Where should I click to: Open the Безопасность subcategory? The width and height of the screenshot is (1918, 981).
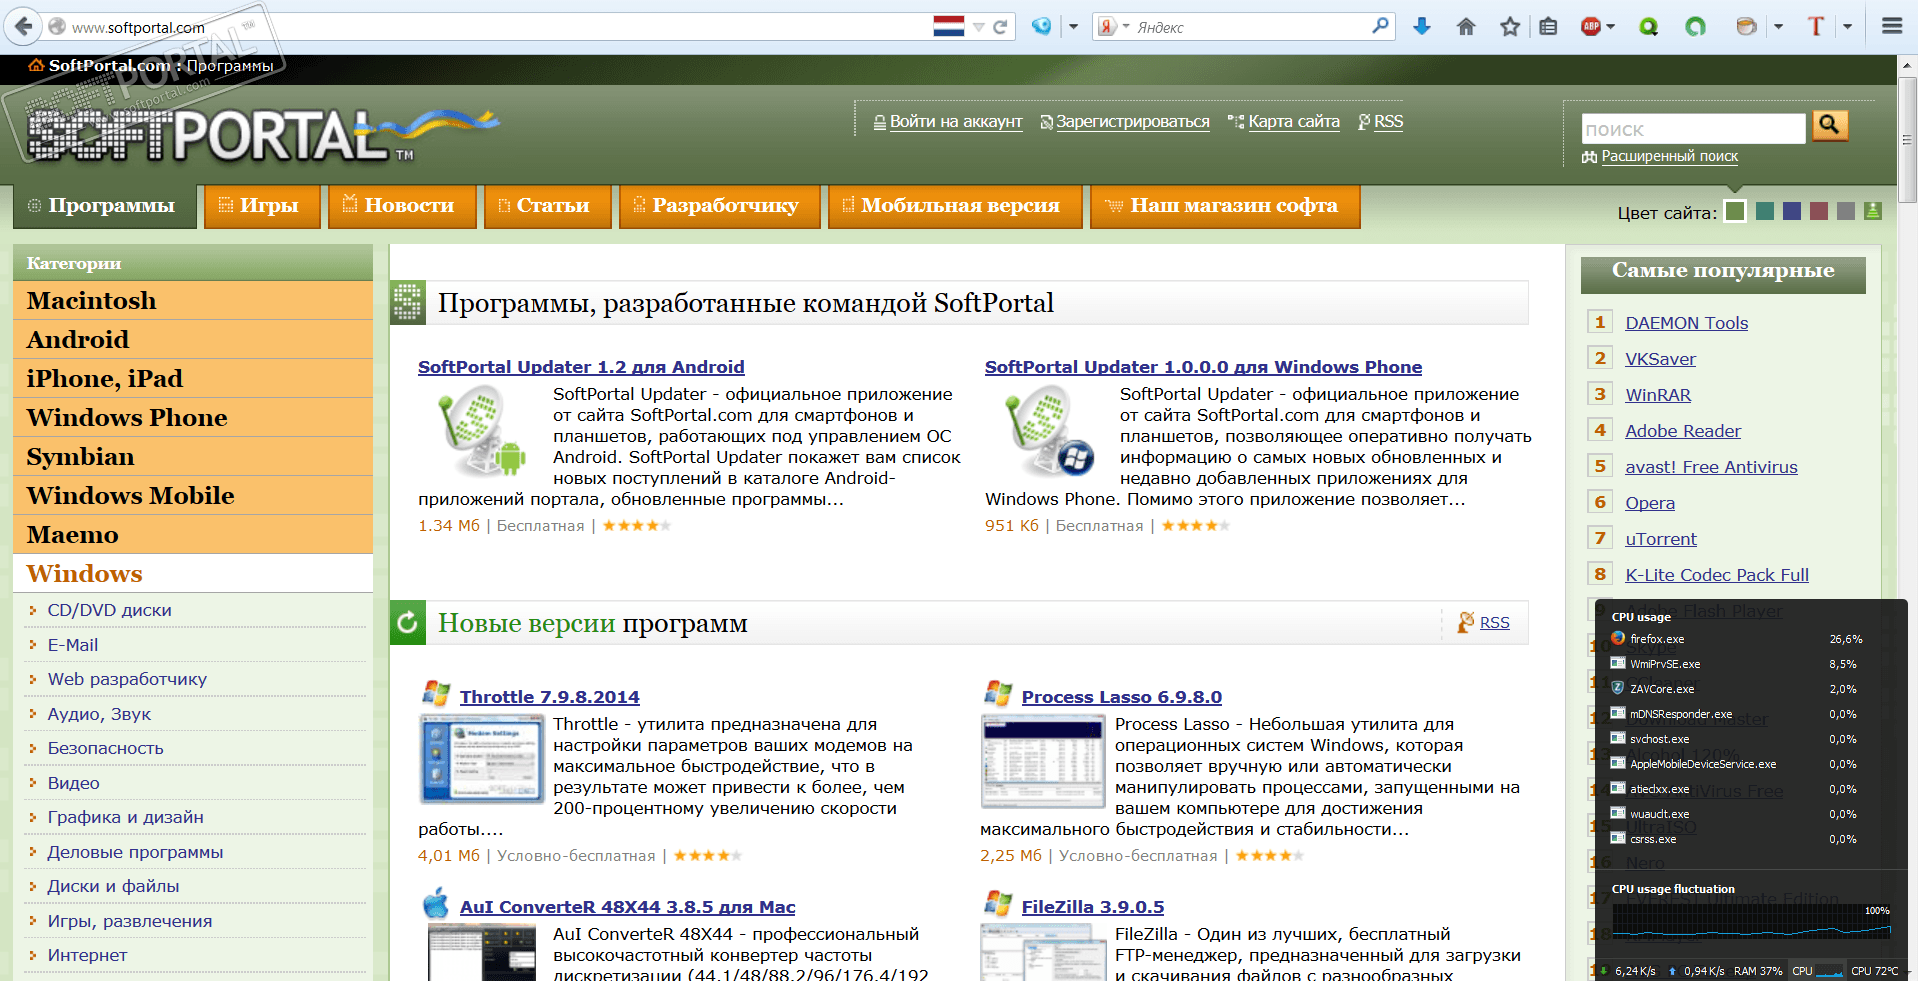pos(105,748)
